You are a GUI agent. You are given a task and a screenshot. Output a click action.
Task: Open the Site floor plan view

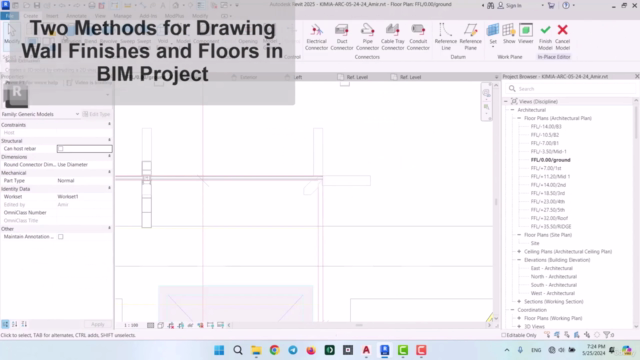[x=535, y=243]
